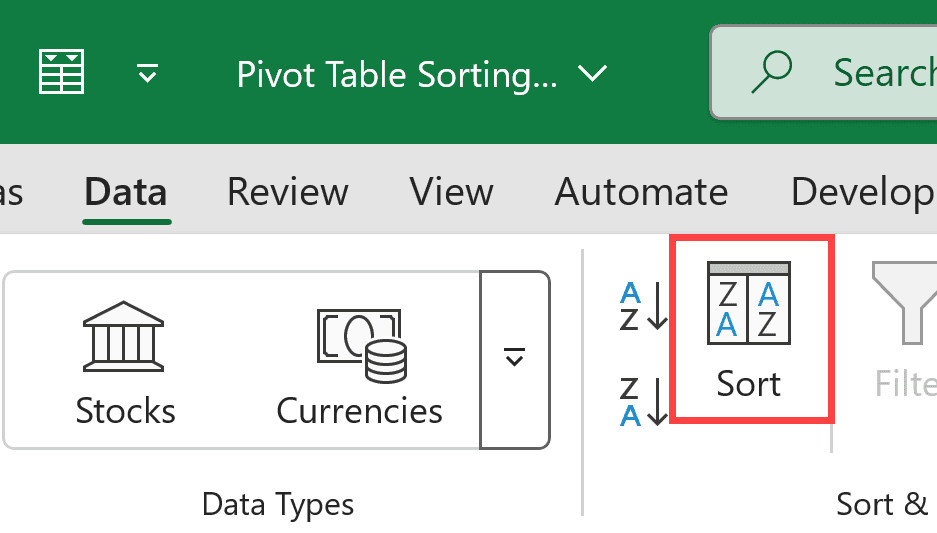Click the Pivot Table Sorting file name

coord(397,75)
